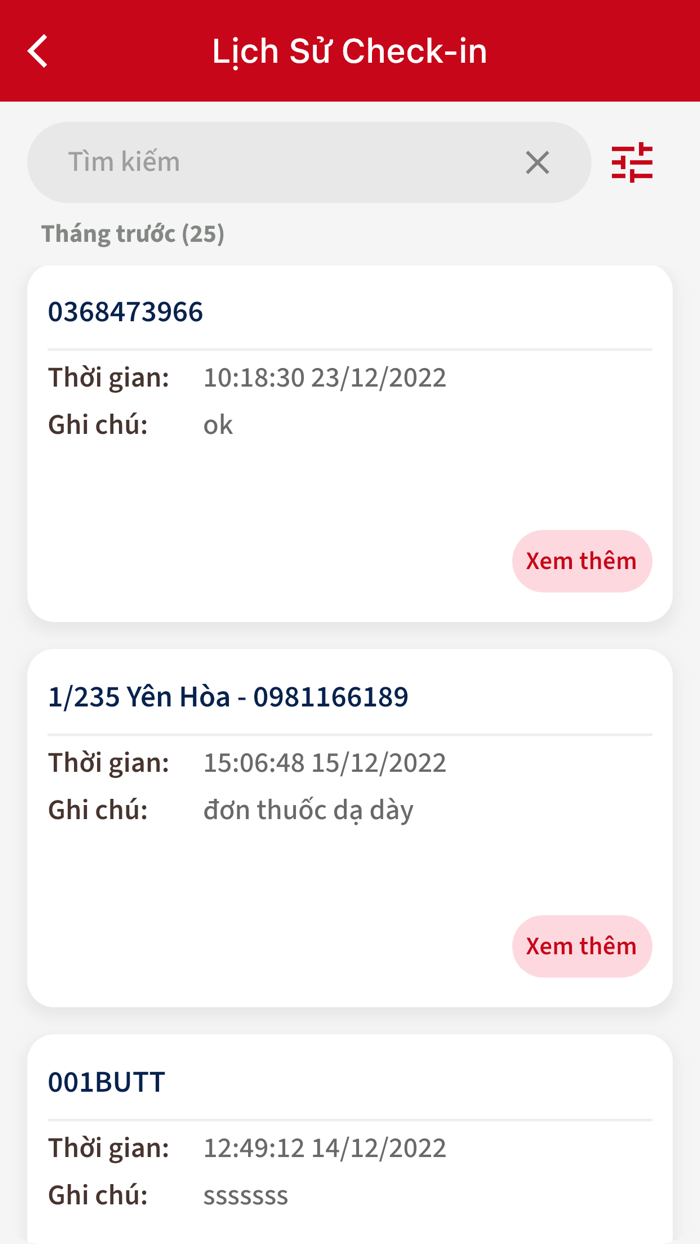Viewport: 700px width, 1244px height.
Task: Open details for check-in 0368473966
Action: tap(126, 311)
